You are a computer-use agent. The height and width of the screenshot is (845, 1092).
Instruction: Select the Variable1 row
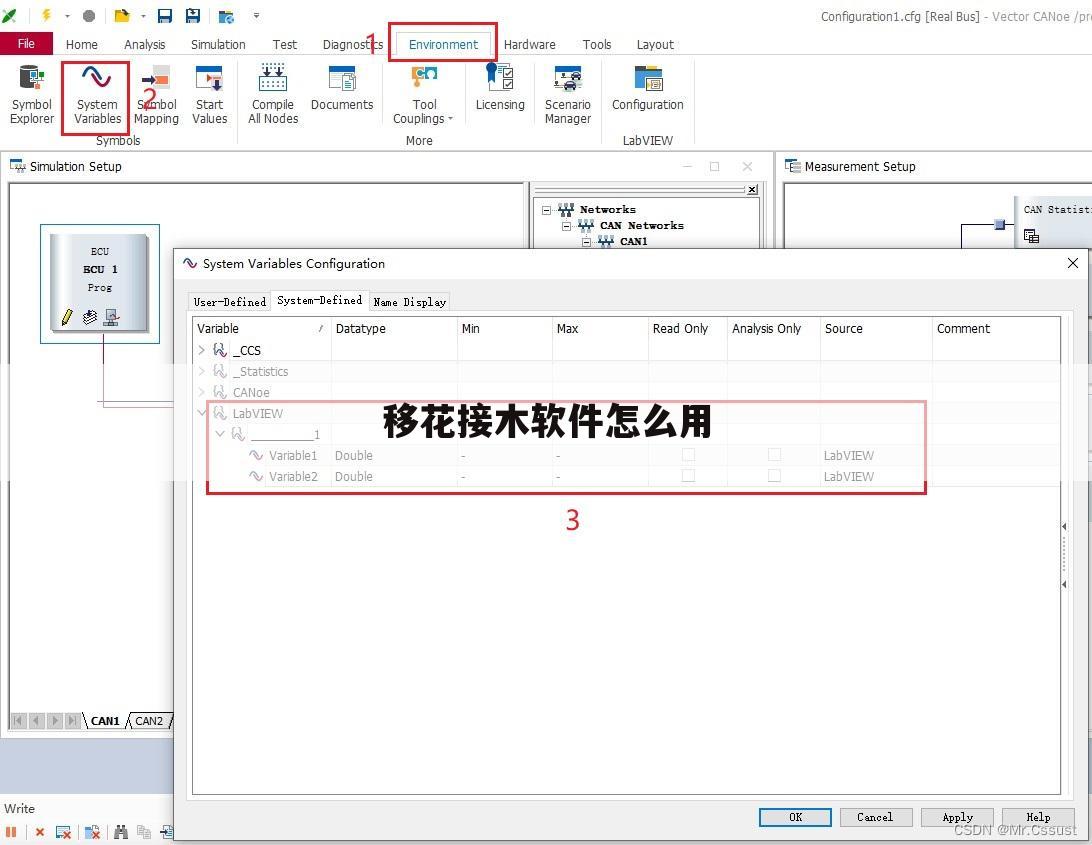click(627, 455)
